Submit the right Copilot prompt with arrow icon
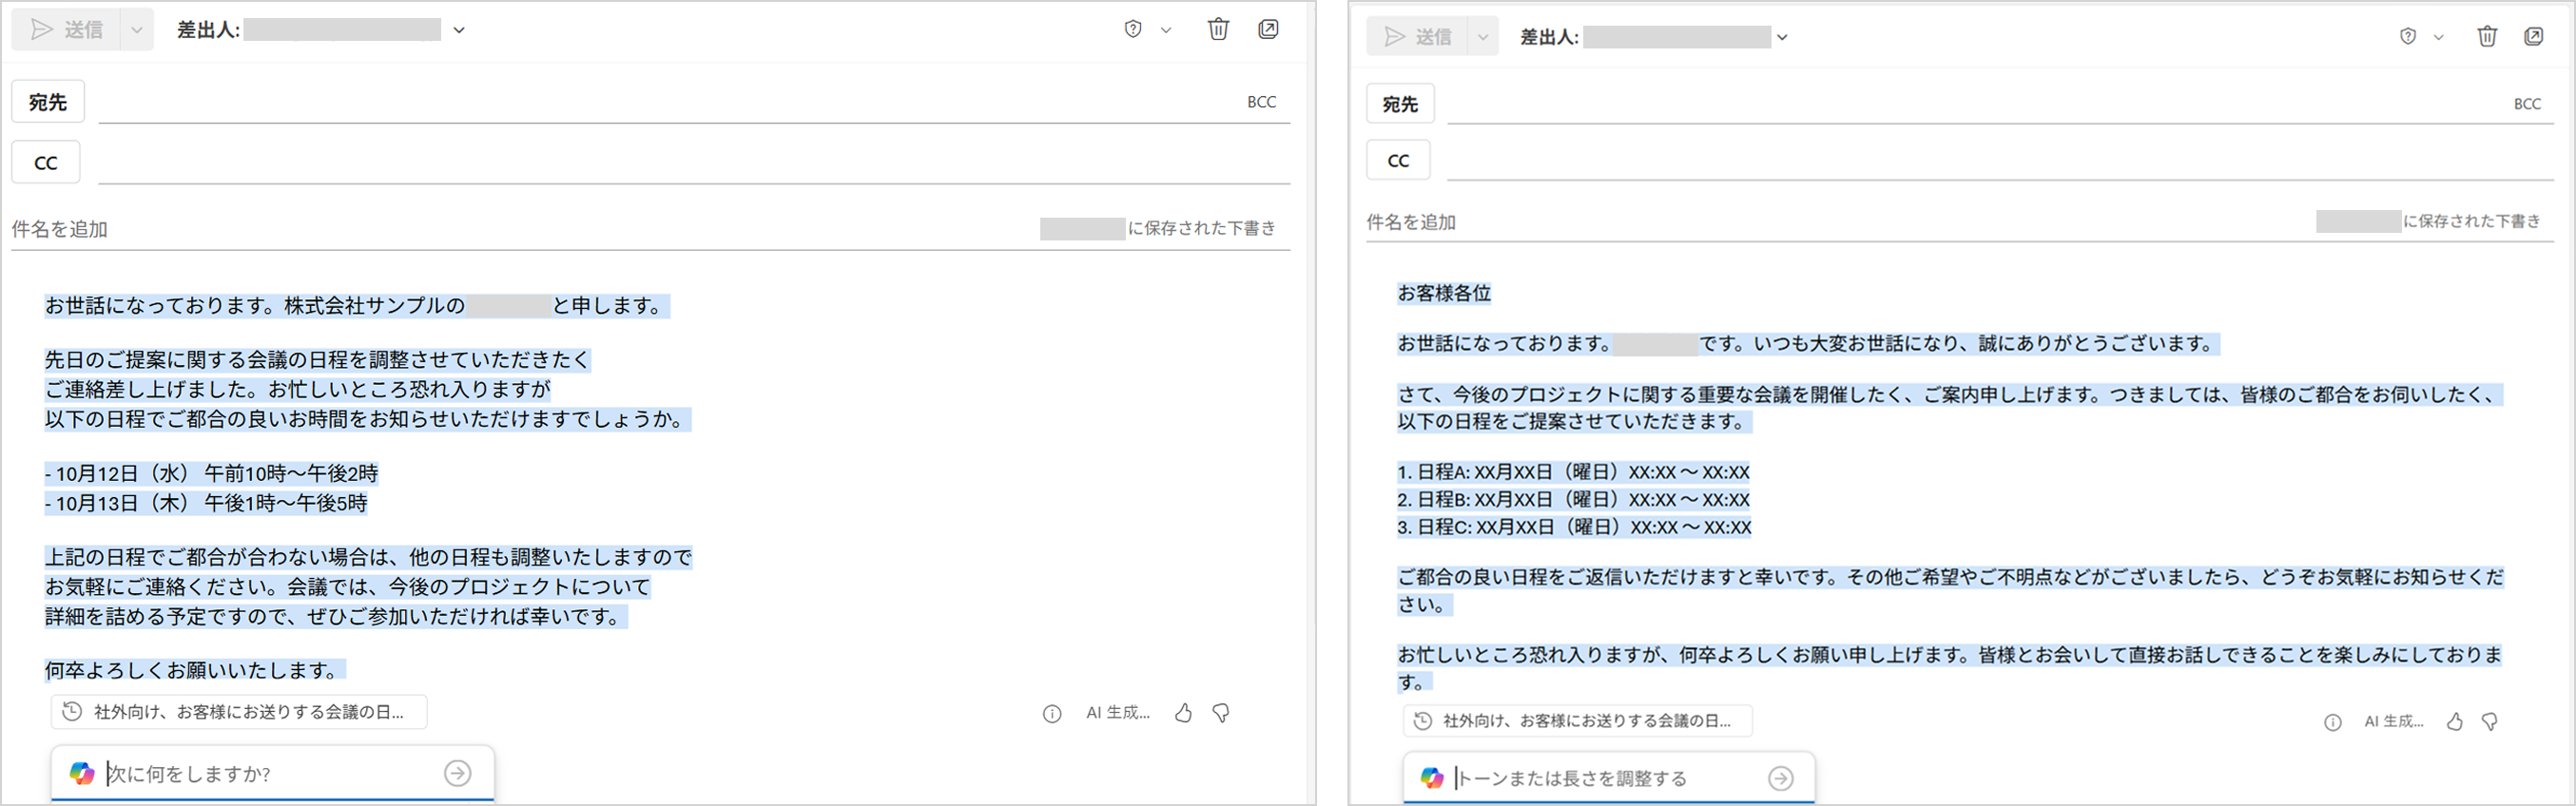 (1780, 778)
